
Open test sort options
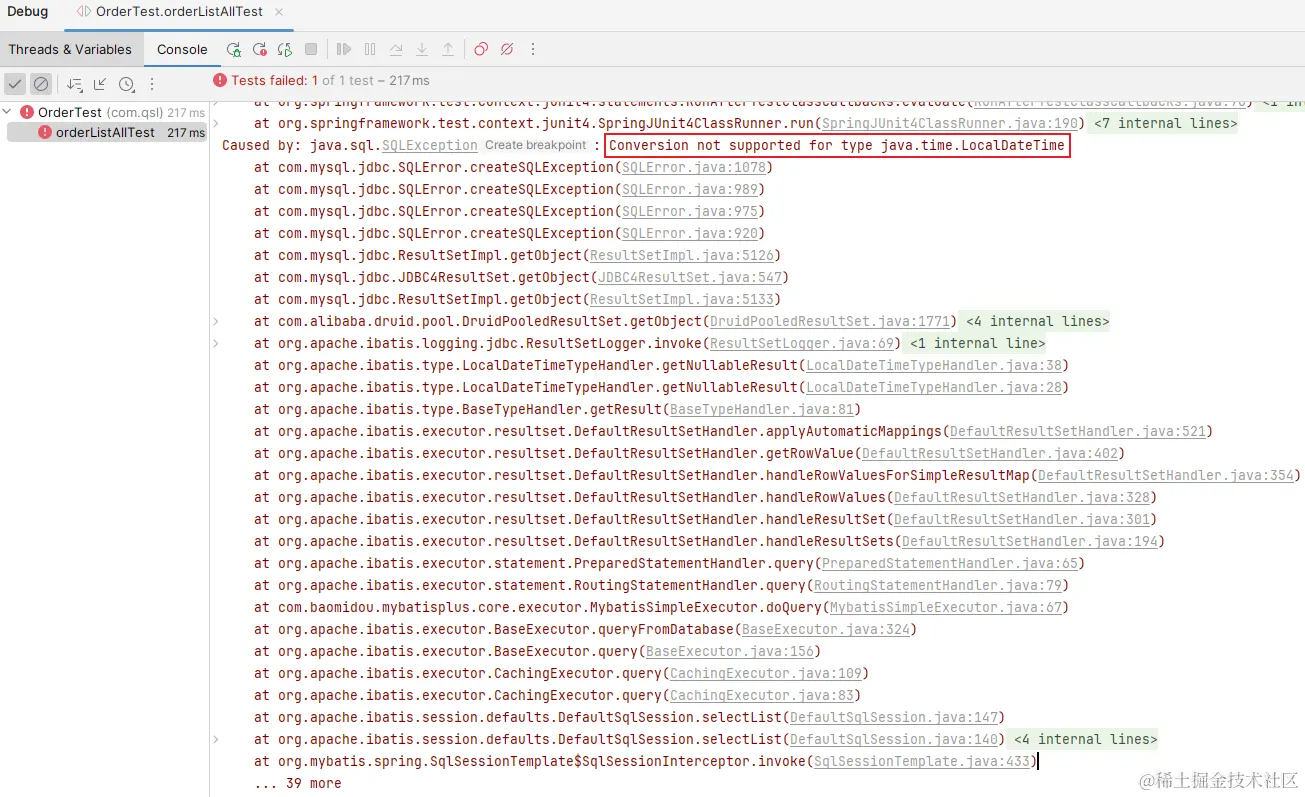[75, 84]
